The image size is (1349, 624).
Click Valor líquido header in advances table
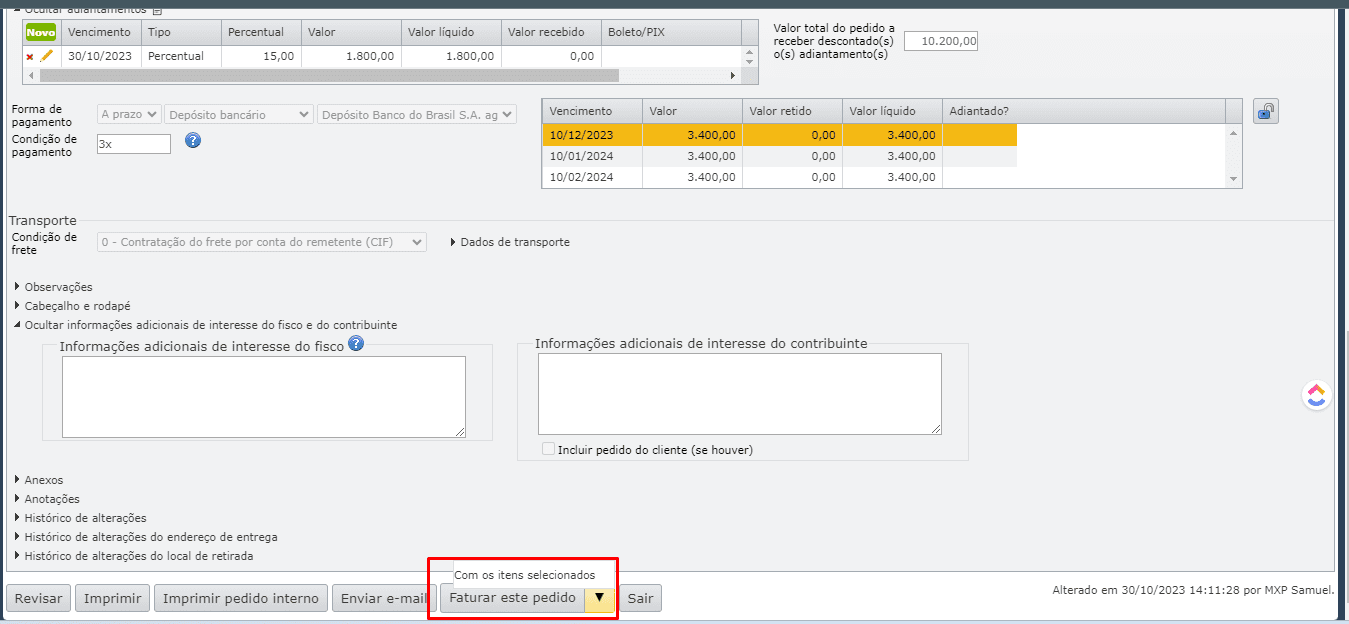click(451, 33)
